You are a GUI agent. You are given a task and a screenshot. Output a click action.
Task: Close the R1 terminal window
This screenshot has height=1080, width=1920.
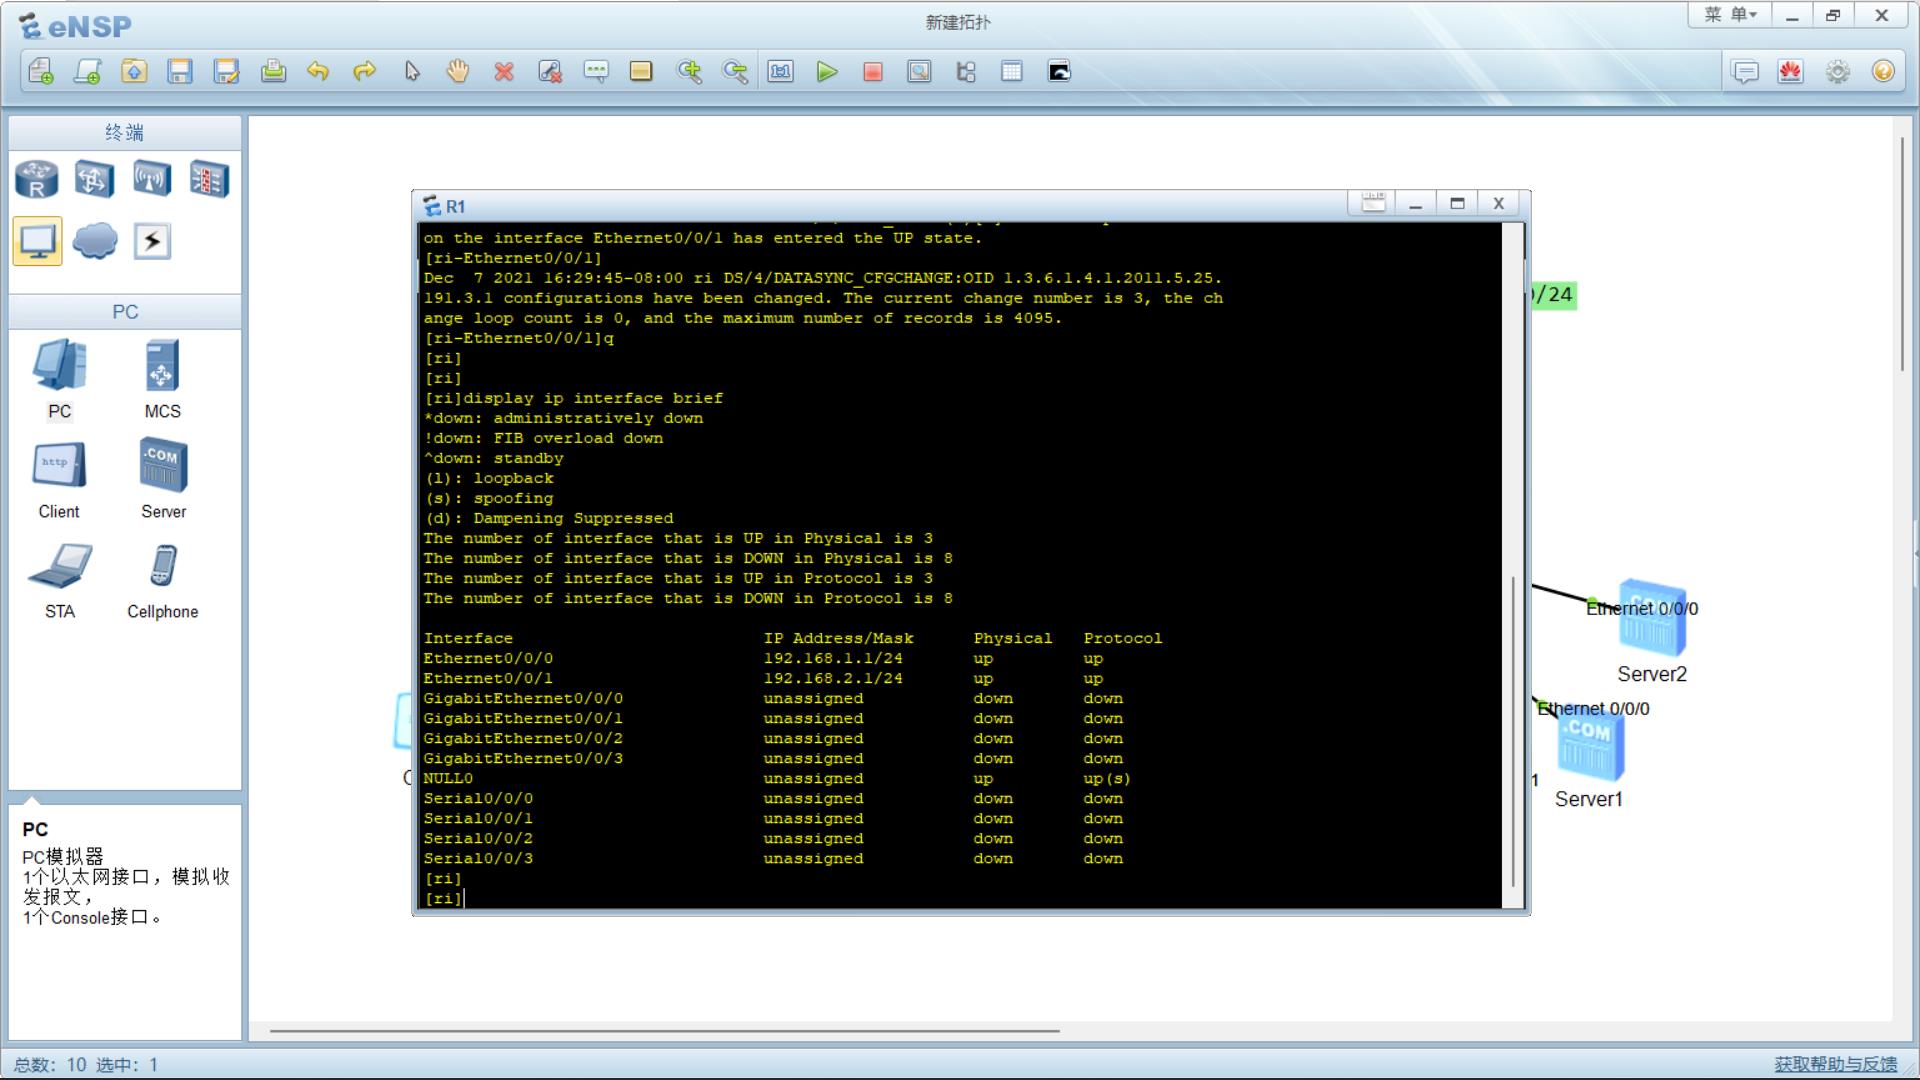tap(1498, 204)
